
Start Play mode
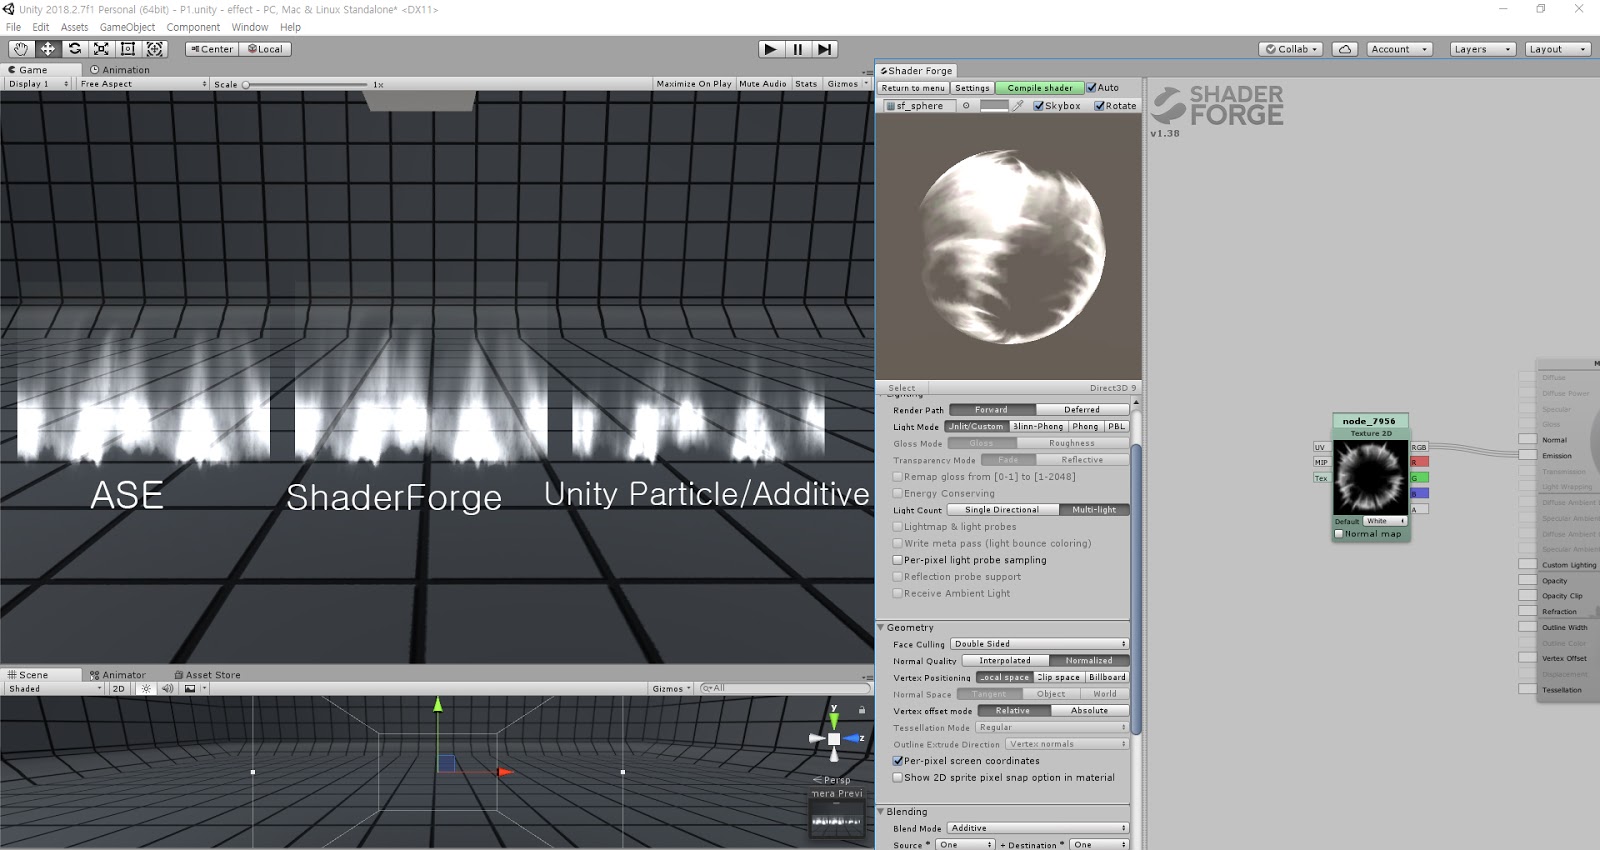[x=770, y=49]
